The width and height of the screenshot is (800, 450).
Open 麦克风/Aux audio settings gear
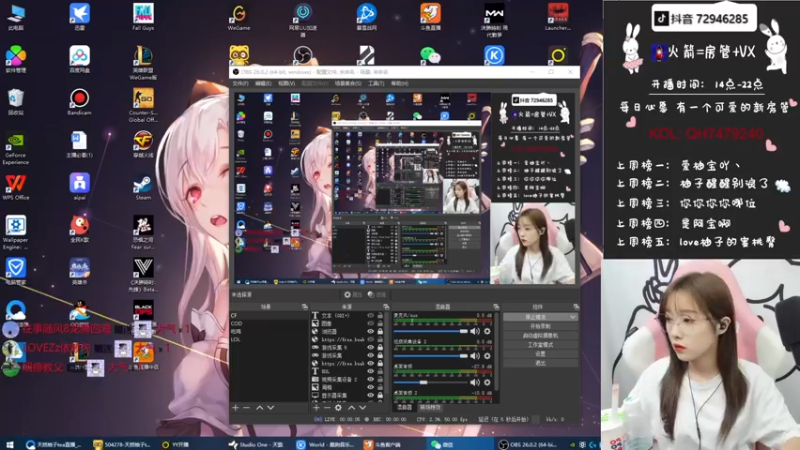tap(487, 332)
